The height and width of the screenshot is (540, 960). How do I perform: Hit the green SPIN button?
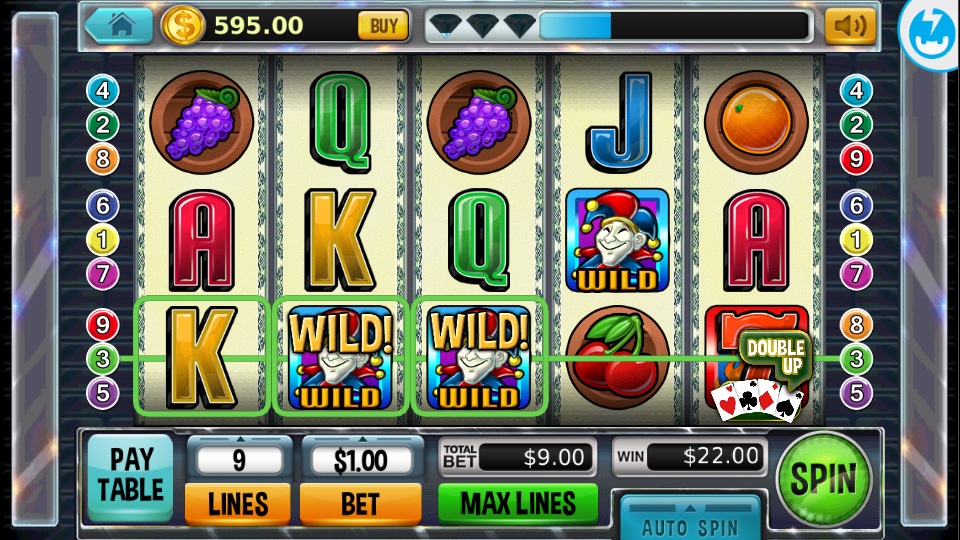click(x=823, y=479)
